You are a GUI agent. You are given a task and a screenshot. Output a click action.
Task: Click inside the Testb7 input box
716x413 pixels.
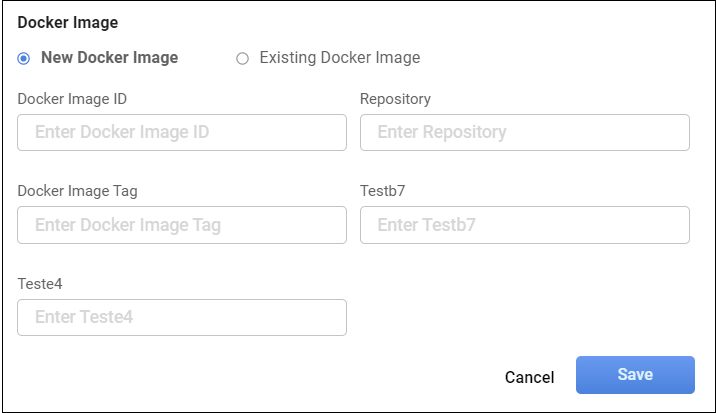tap(524, 225)
